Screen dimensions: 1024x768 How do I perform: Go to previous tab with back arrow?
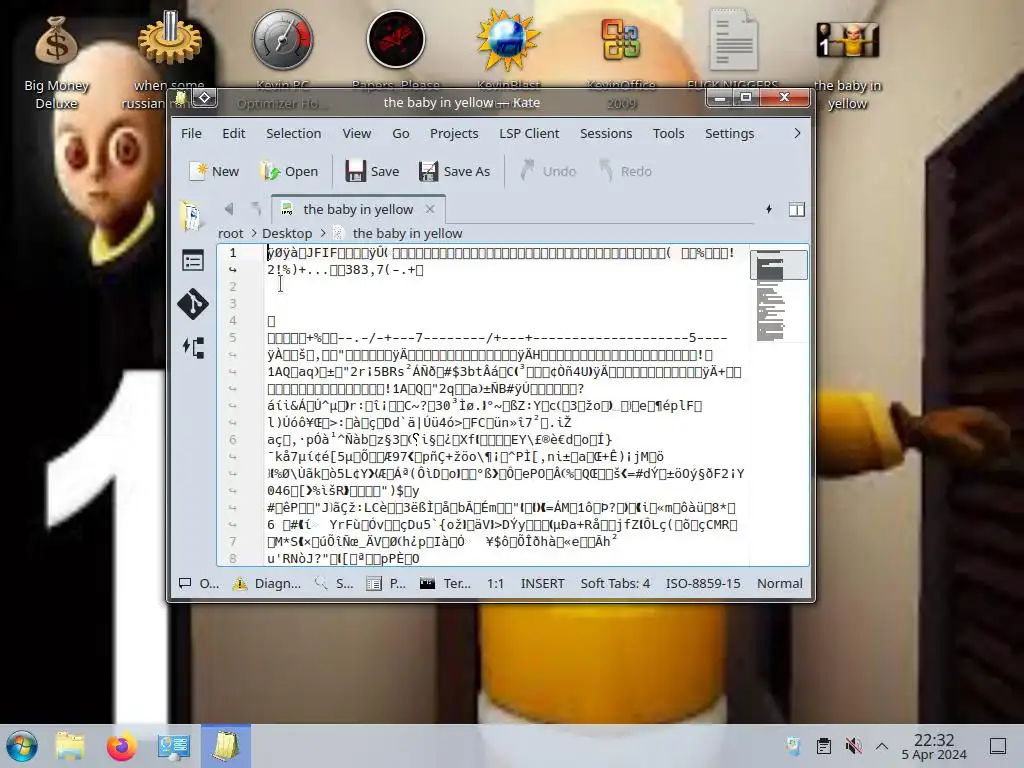pos(229,209)
